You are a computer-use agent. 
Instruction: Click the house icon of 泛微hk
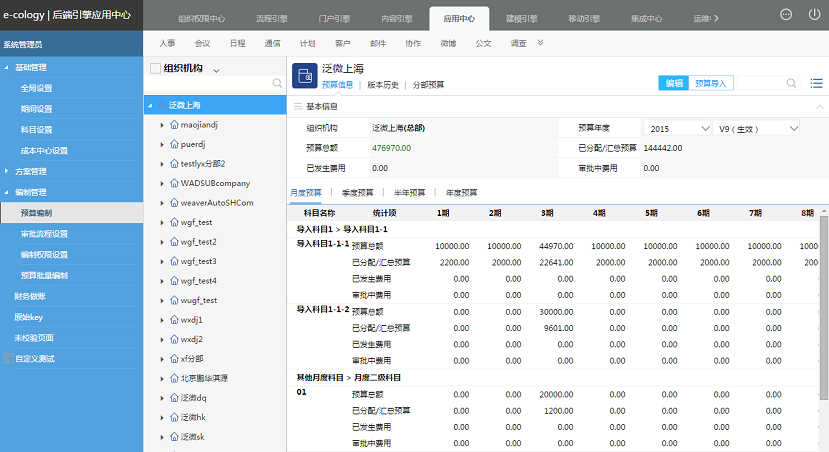tap(174, 417)
